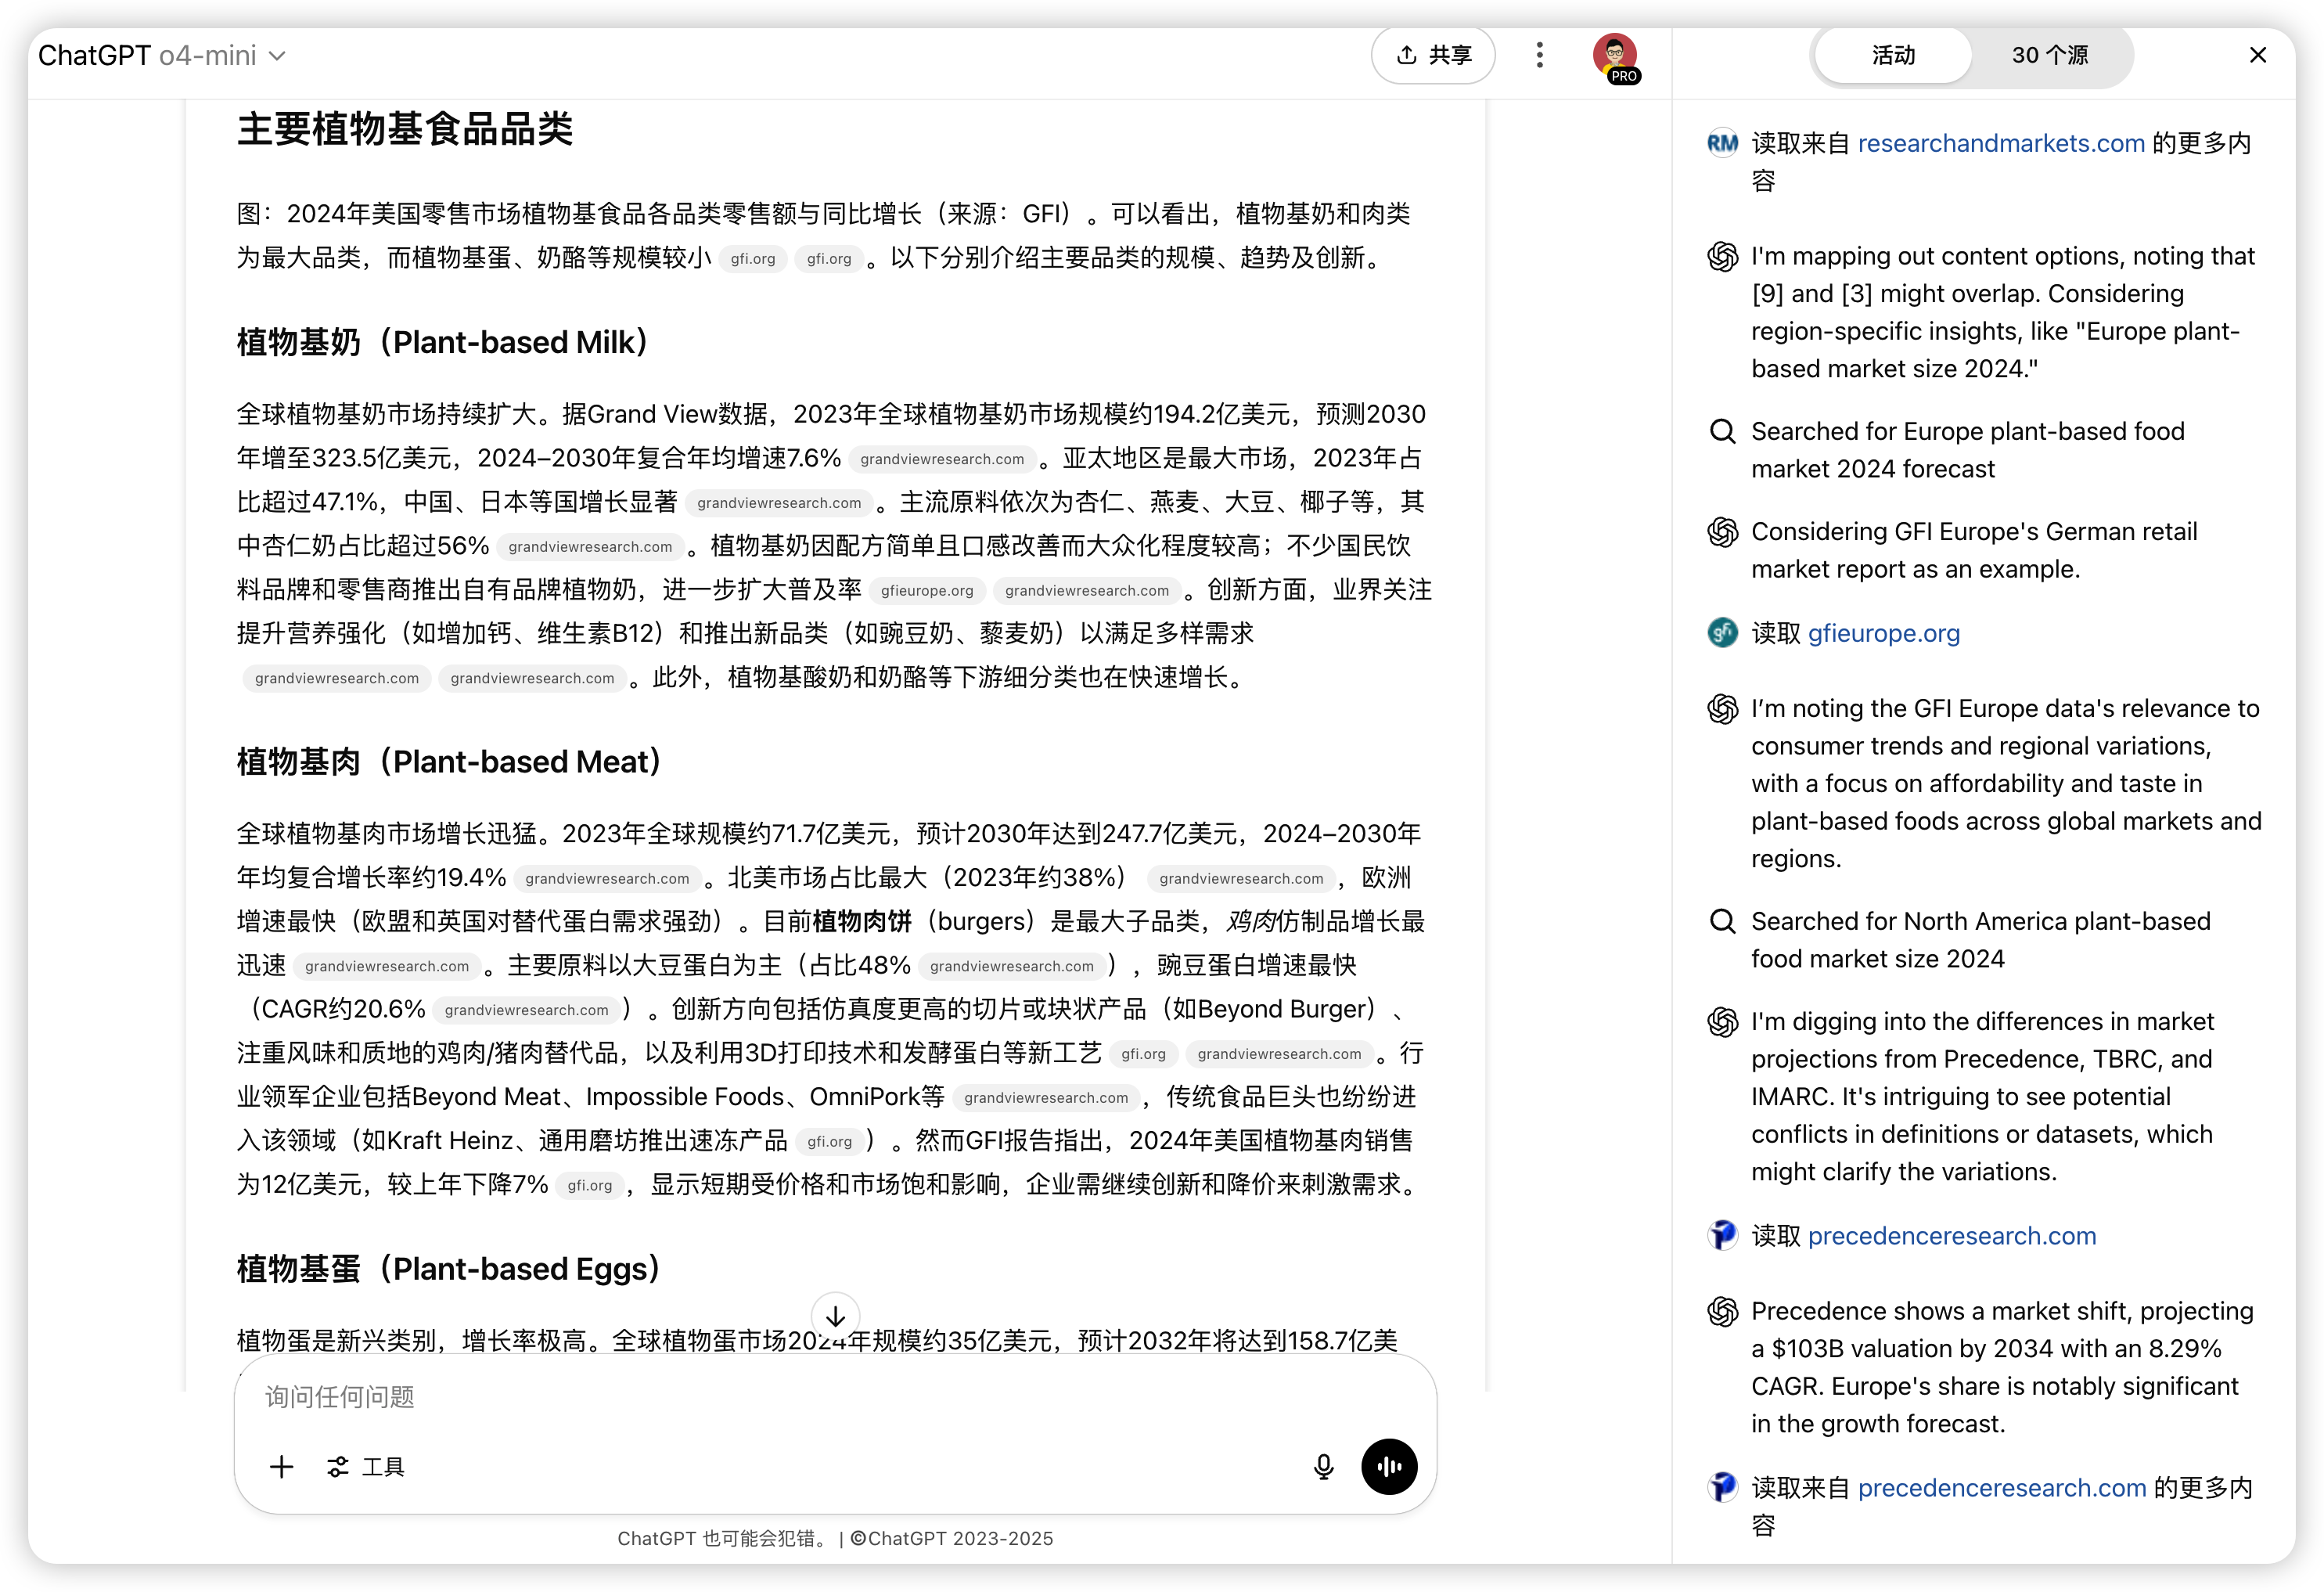Open the last precedenceresearch.com more-content link

click(x=2001, y=1488)
